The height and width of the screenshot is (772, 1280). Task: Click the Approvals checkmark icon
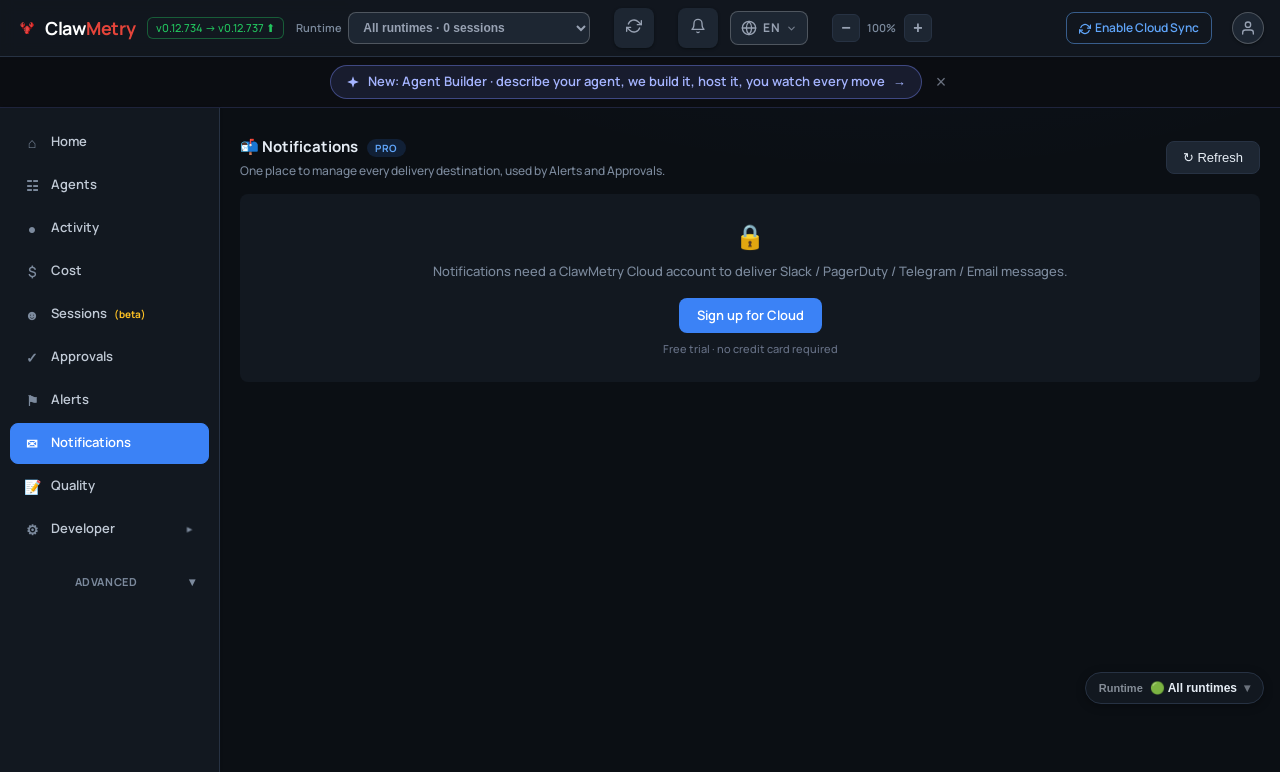tap(32, 358)
